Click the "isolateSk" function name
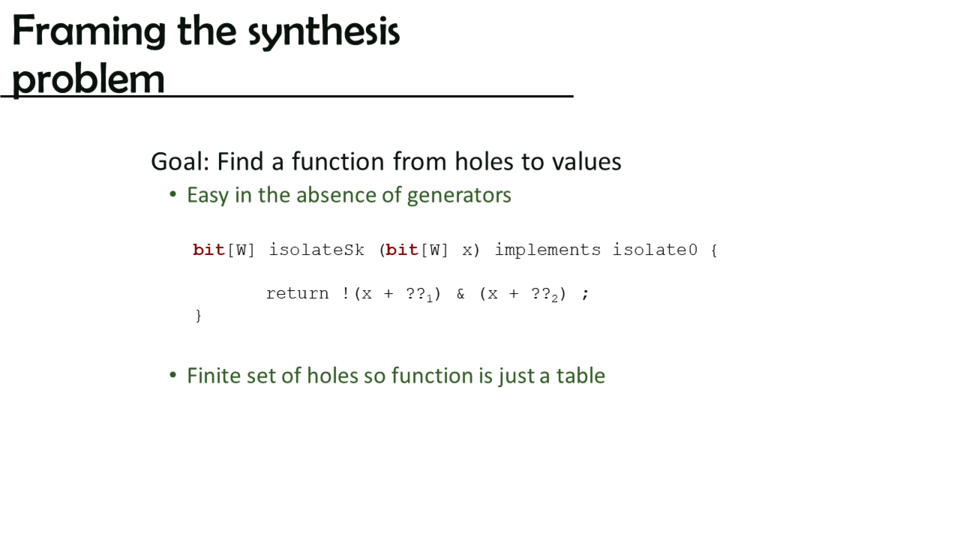The width and height of the screenshot is (960, 540). coord(316,250)
